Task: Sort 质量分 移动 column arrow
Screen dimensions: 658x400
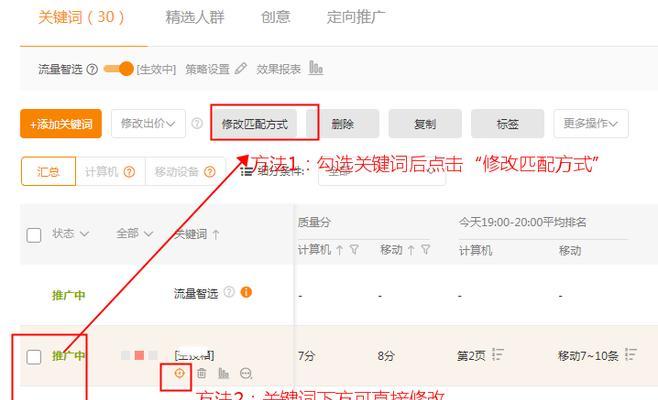Action: 411,250
